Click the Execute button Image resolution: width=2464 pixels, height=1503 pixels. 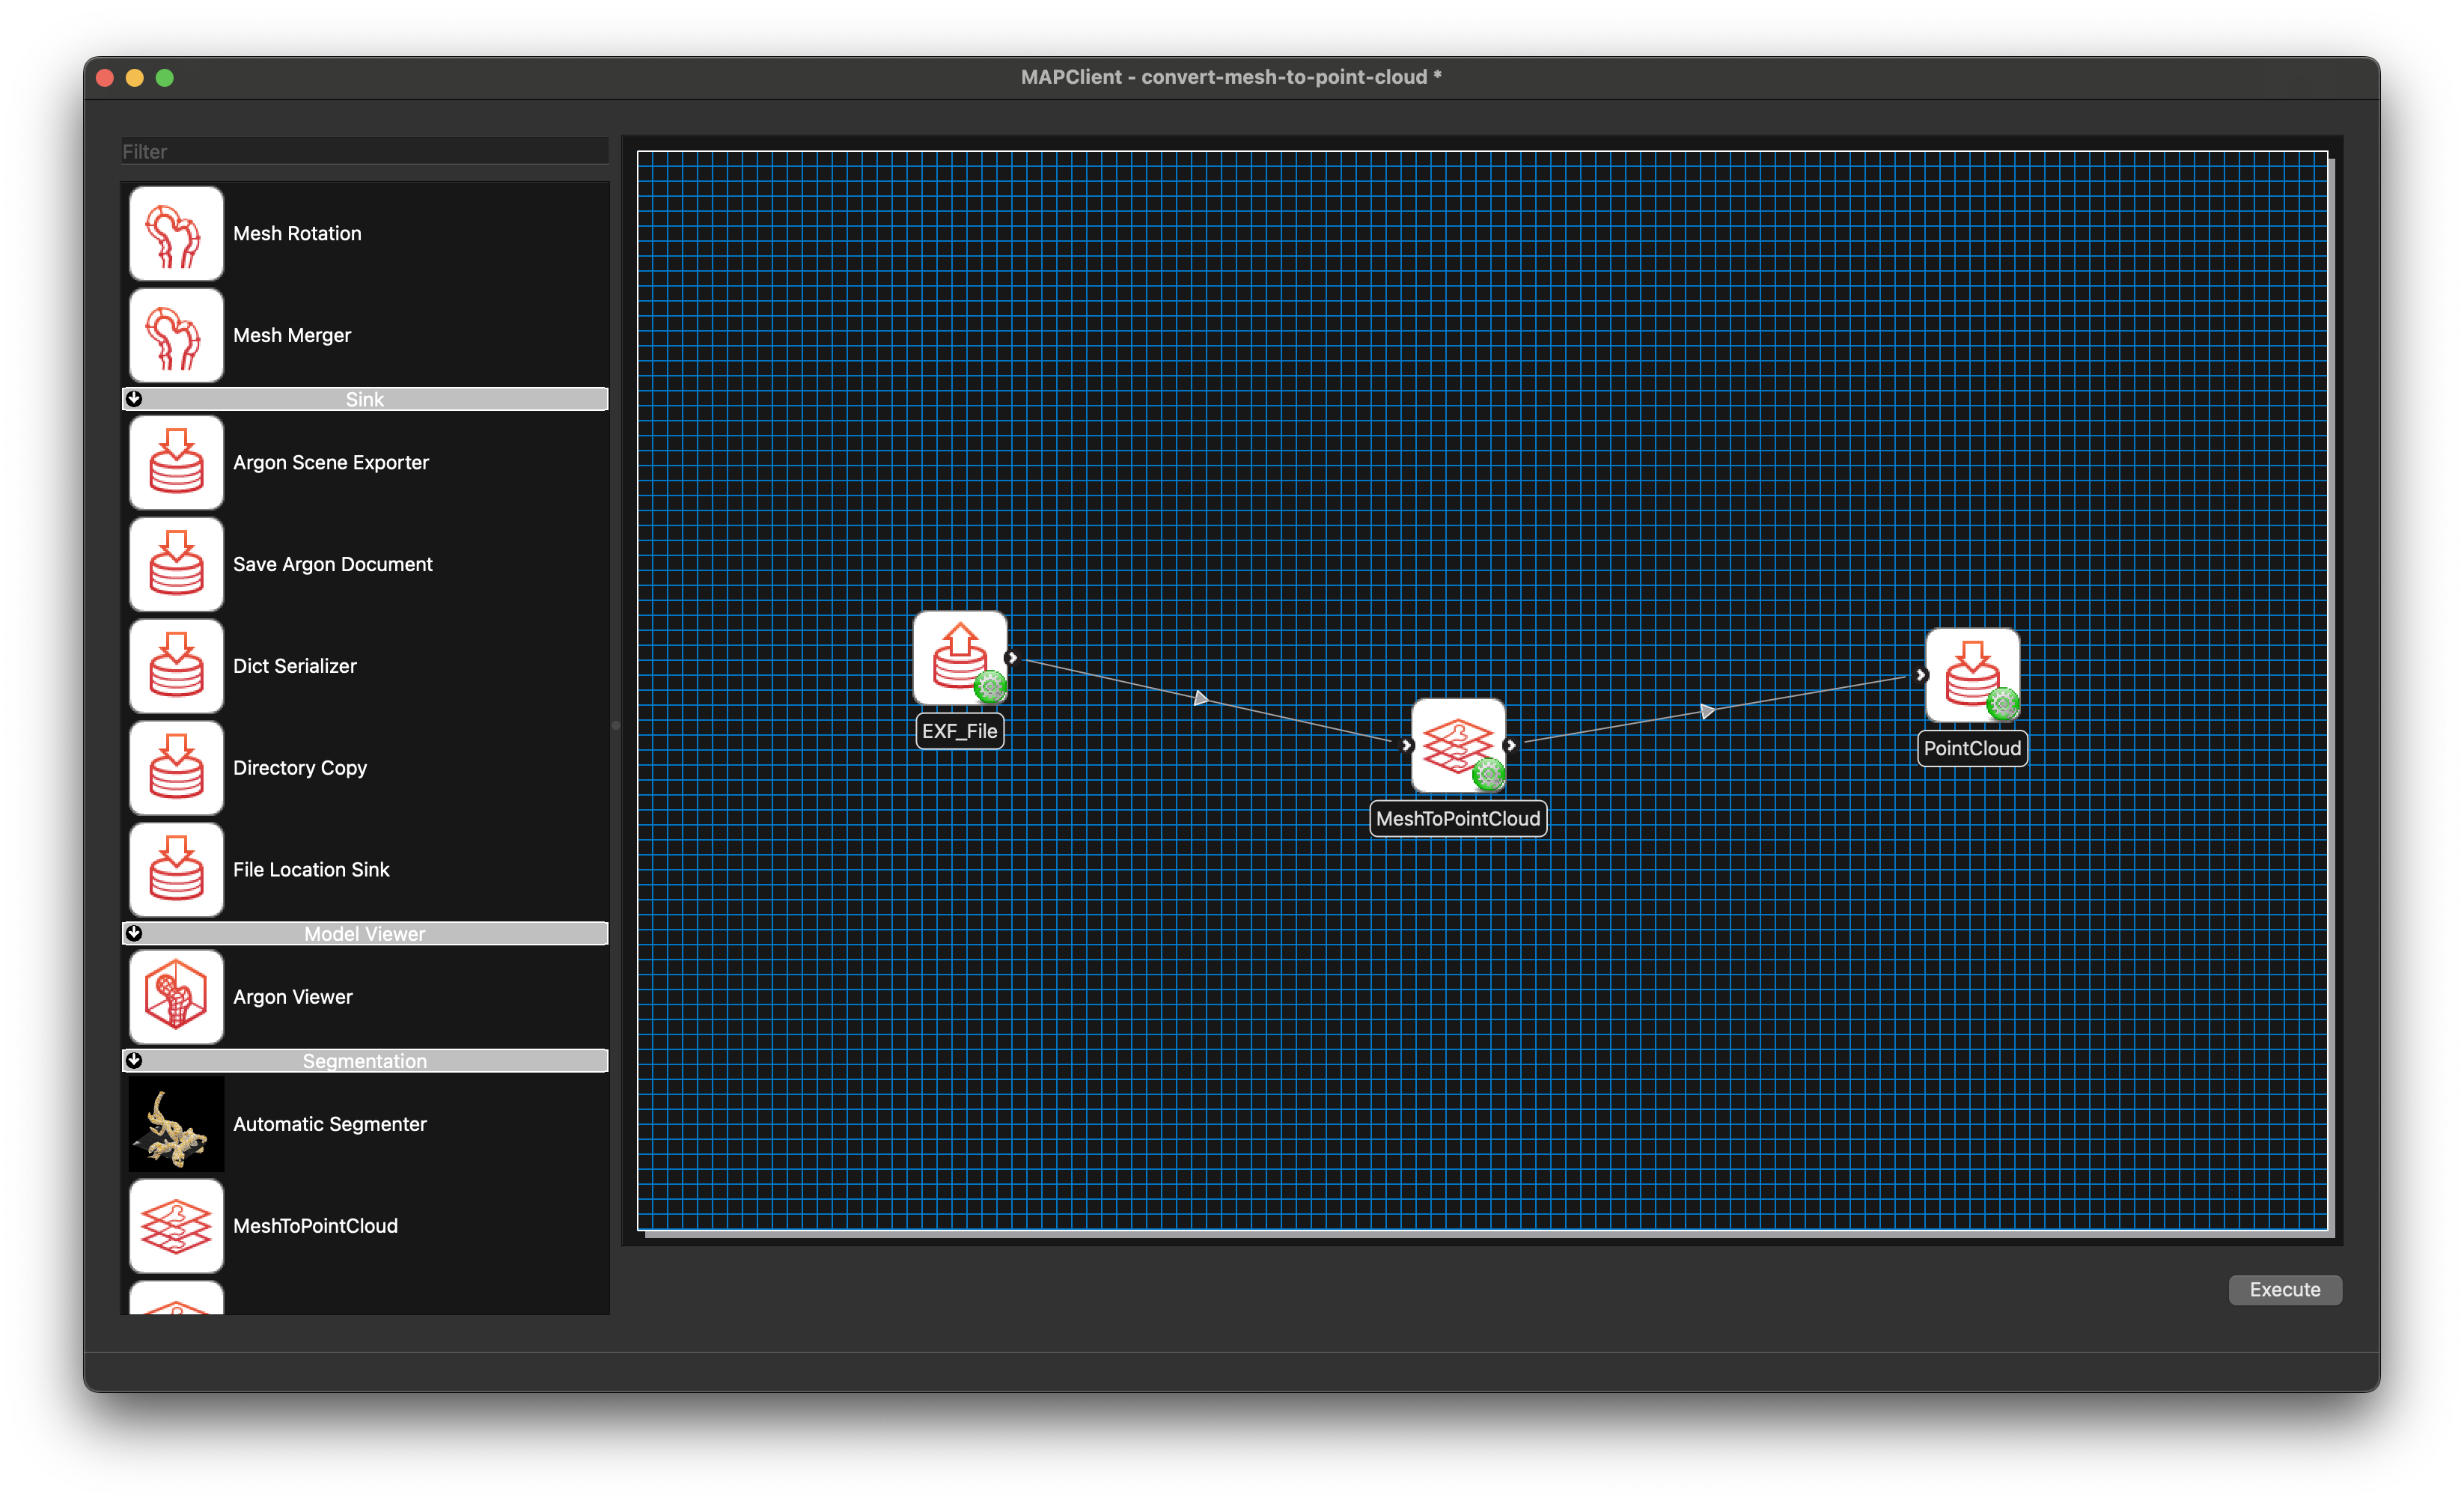click(2285, 1290)
